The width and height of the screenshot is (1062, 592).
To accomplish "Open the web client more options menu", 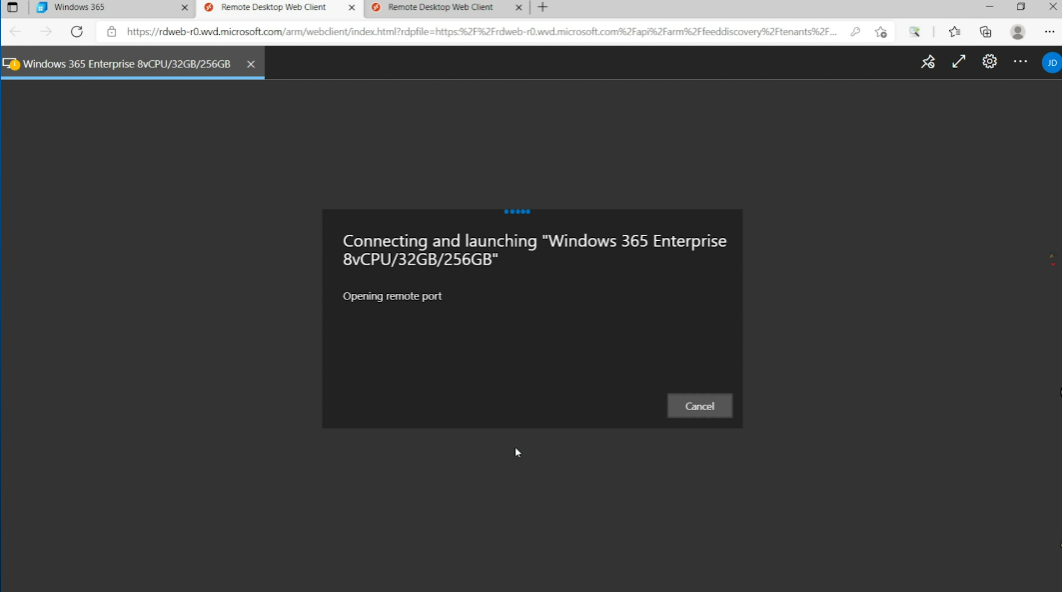I will point(1020,62).
